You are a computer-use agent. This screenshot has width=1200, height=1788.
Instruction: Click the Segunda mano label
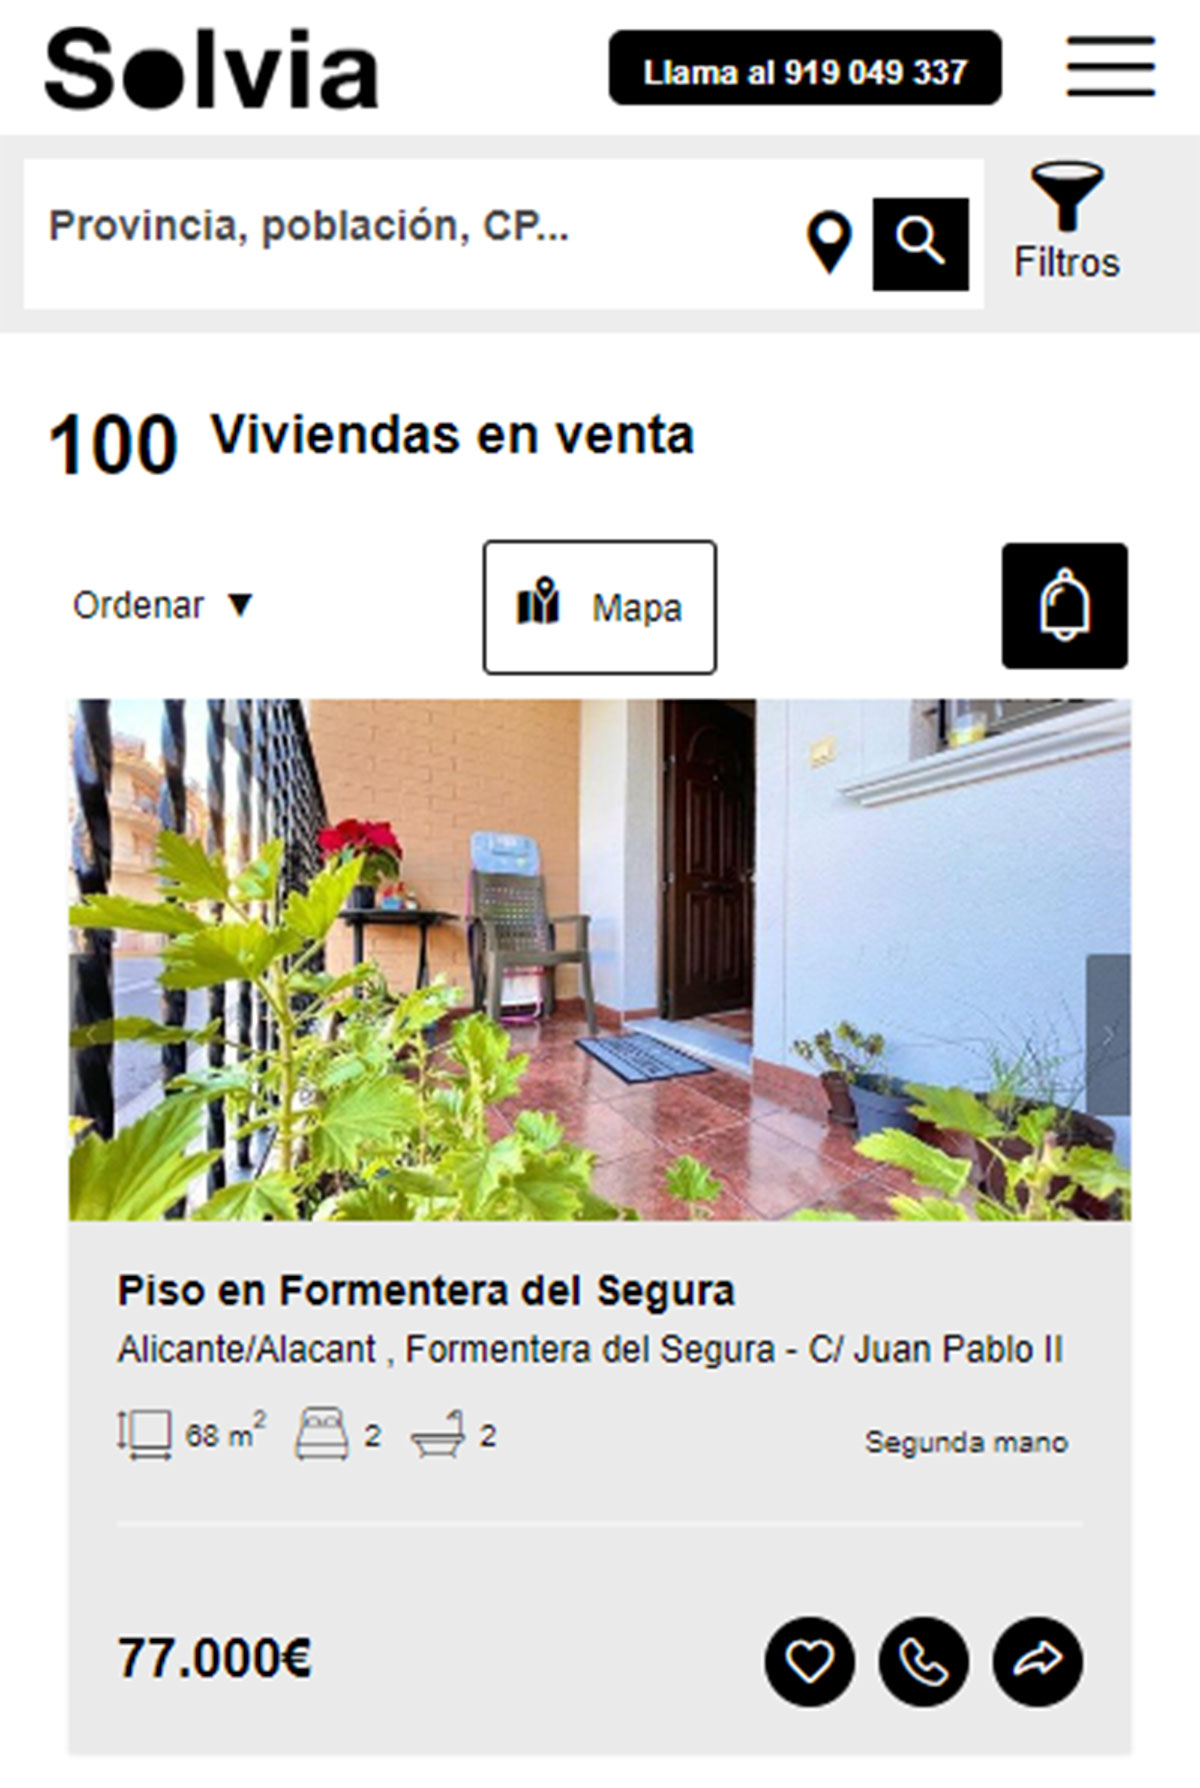967,1442
